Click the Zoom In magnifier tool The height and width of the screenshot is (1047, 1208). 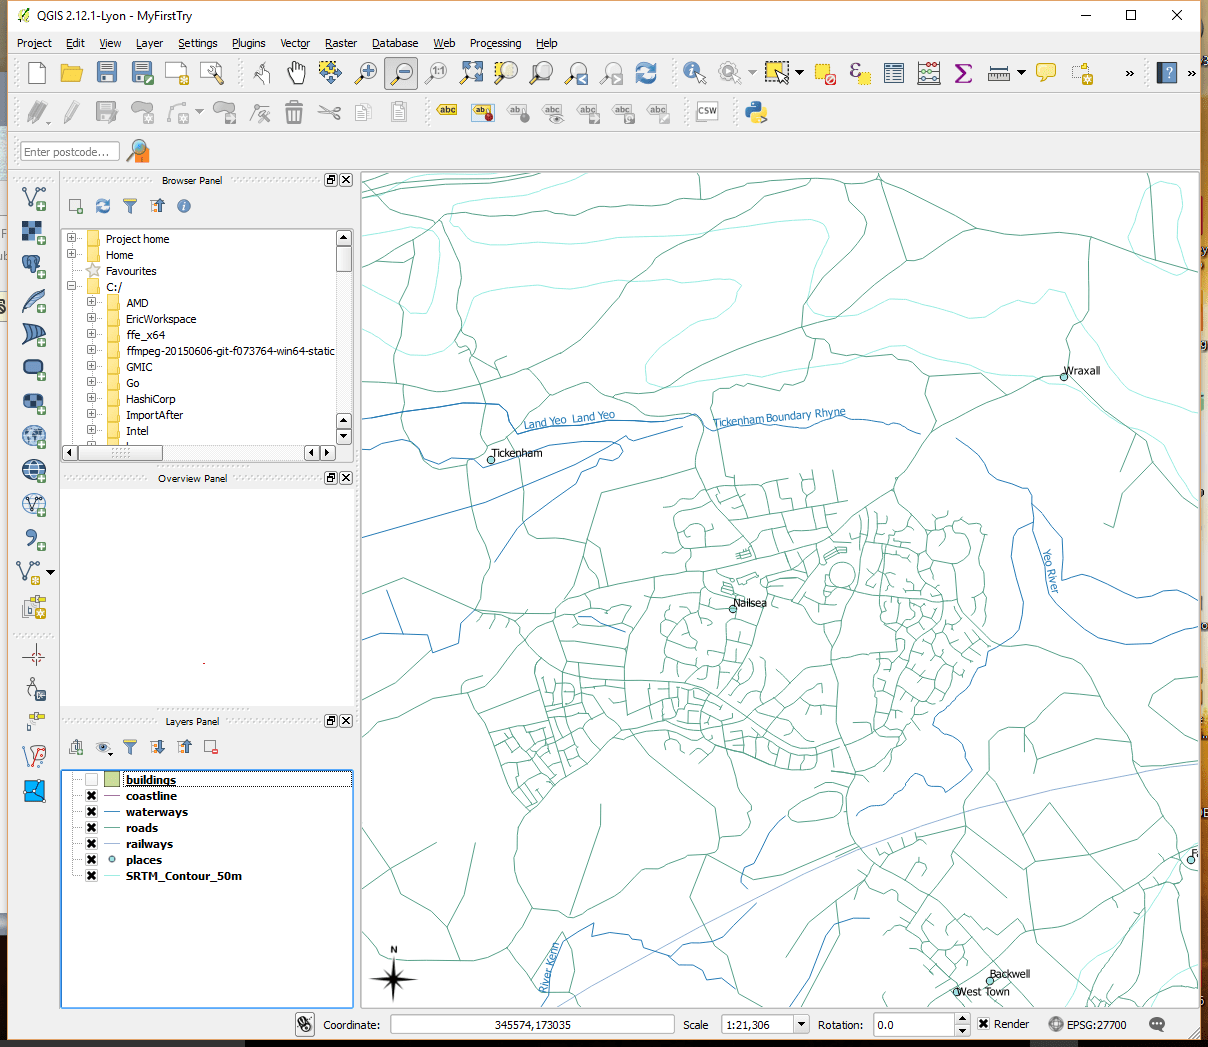[x=366, y=73]
